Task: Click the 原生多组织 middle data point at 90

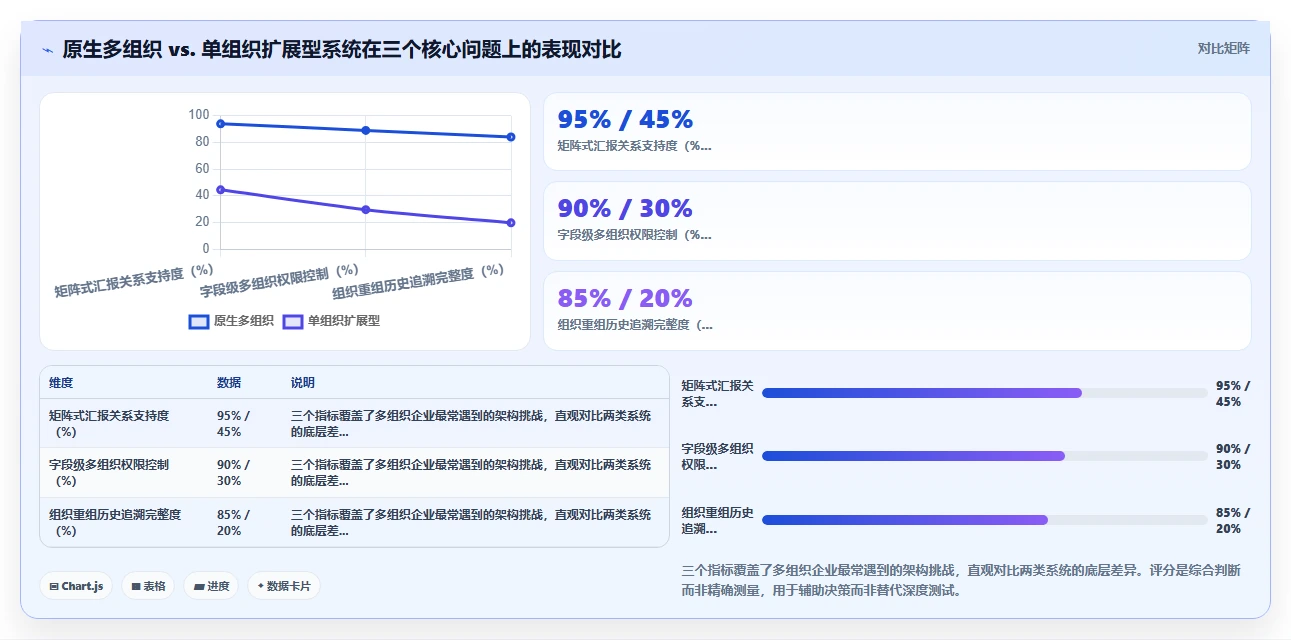Action: (366, 131)
